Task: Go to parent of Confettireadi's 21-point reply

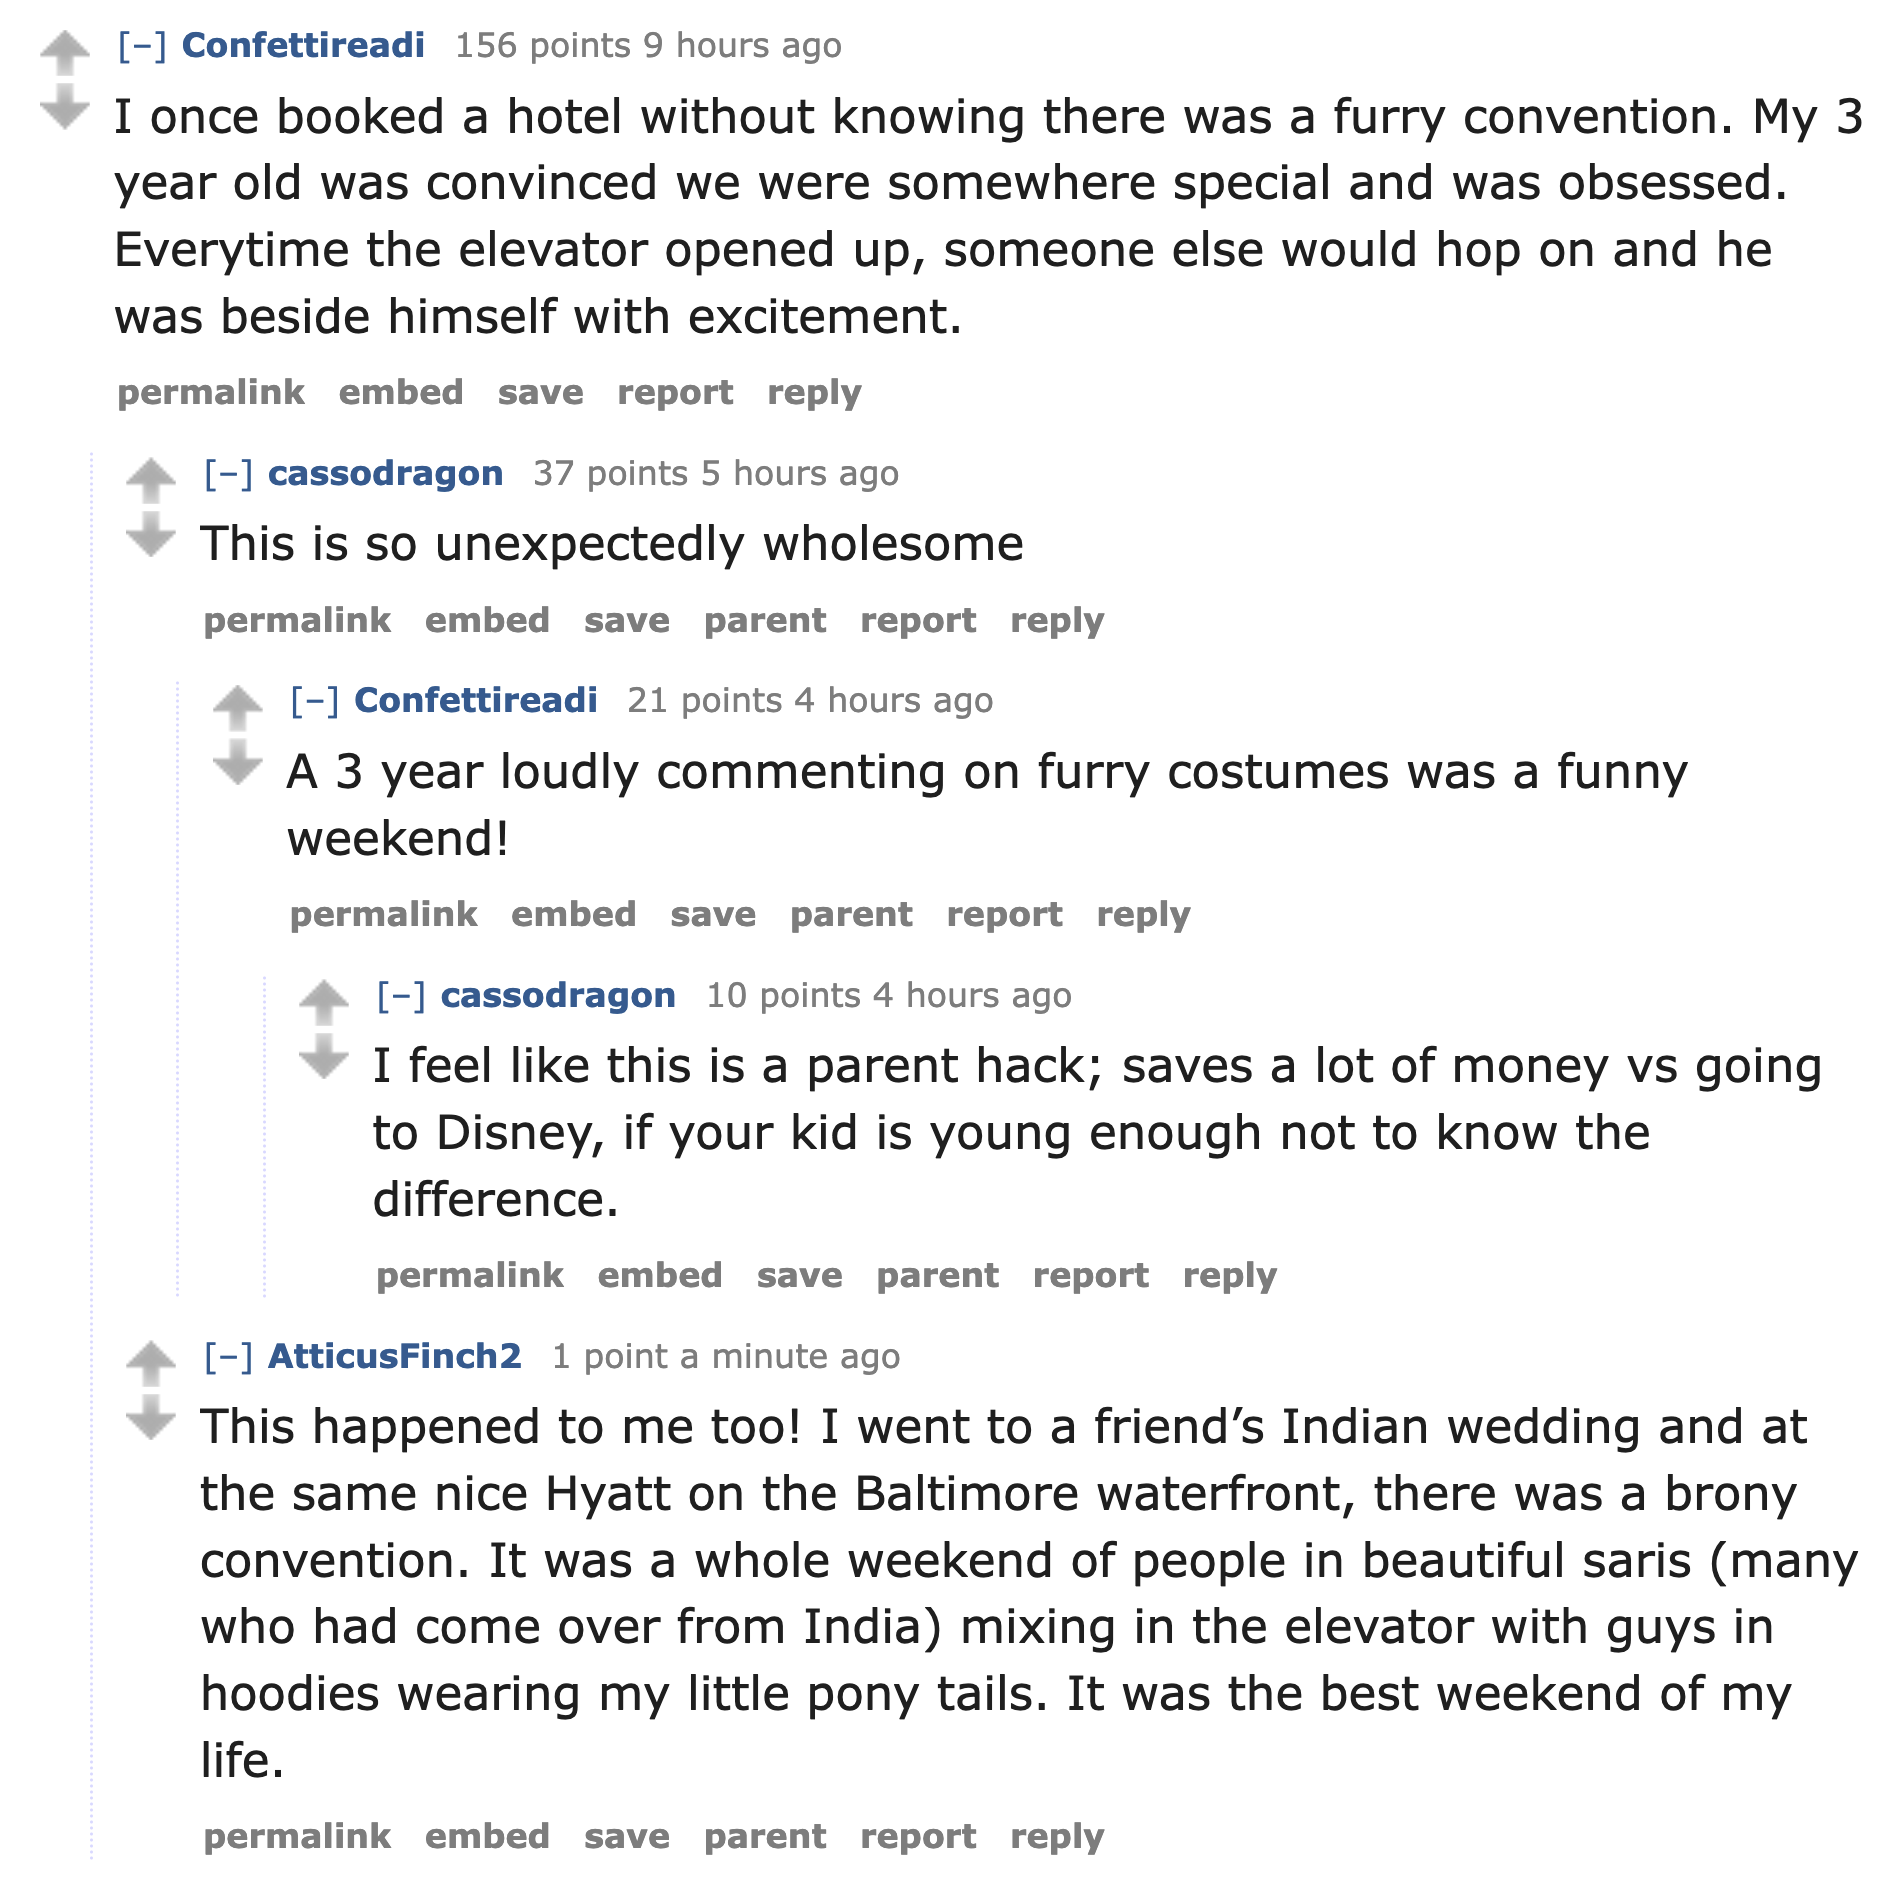Action: pos(851,915)
